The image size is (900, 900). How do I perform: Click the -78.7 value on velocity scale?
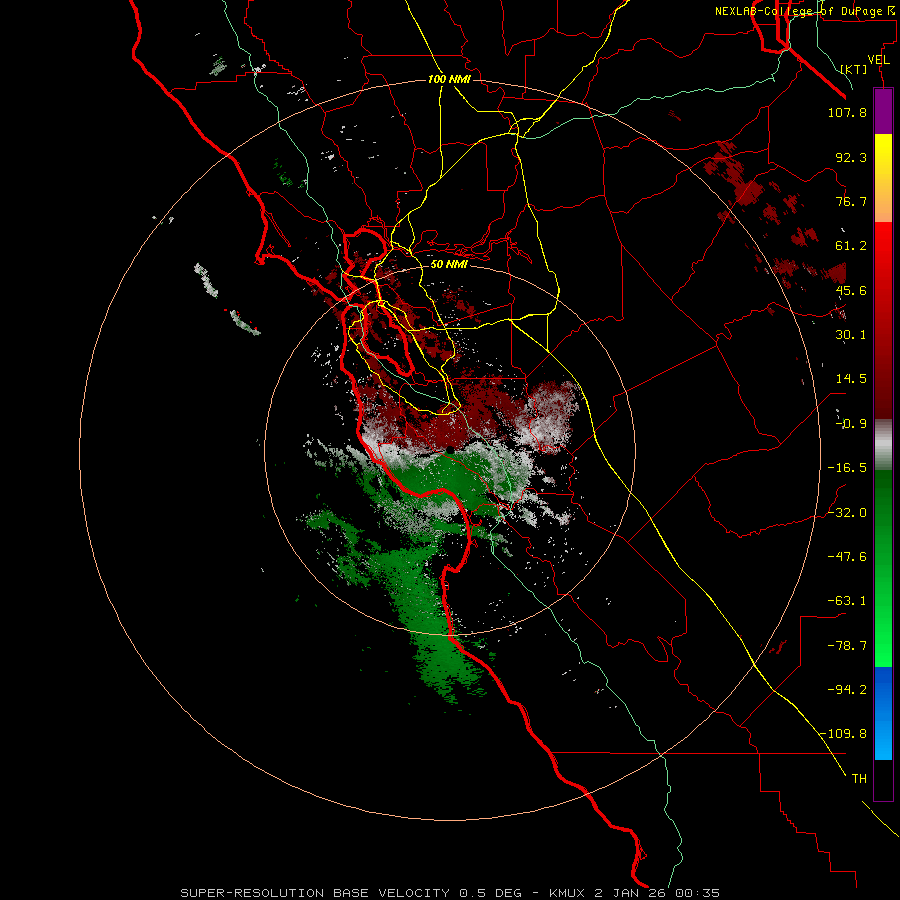tap(847, 646)
